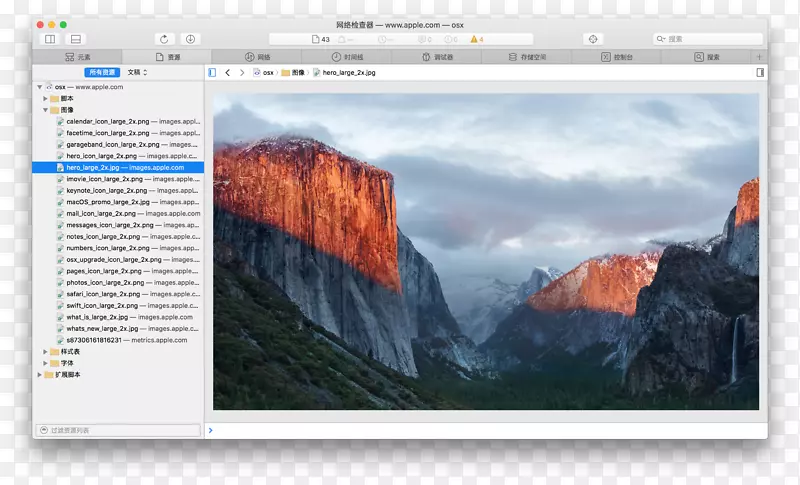800x485 pixels.
Task: Select swift_icon_large_2x.png resource
Action: coord(118,306)
